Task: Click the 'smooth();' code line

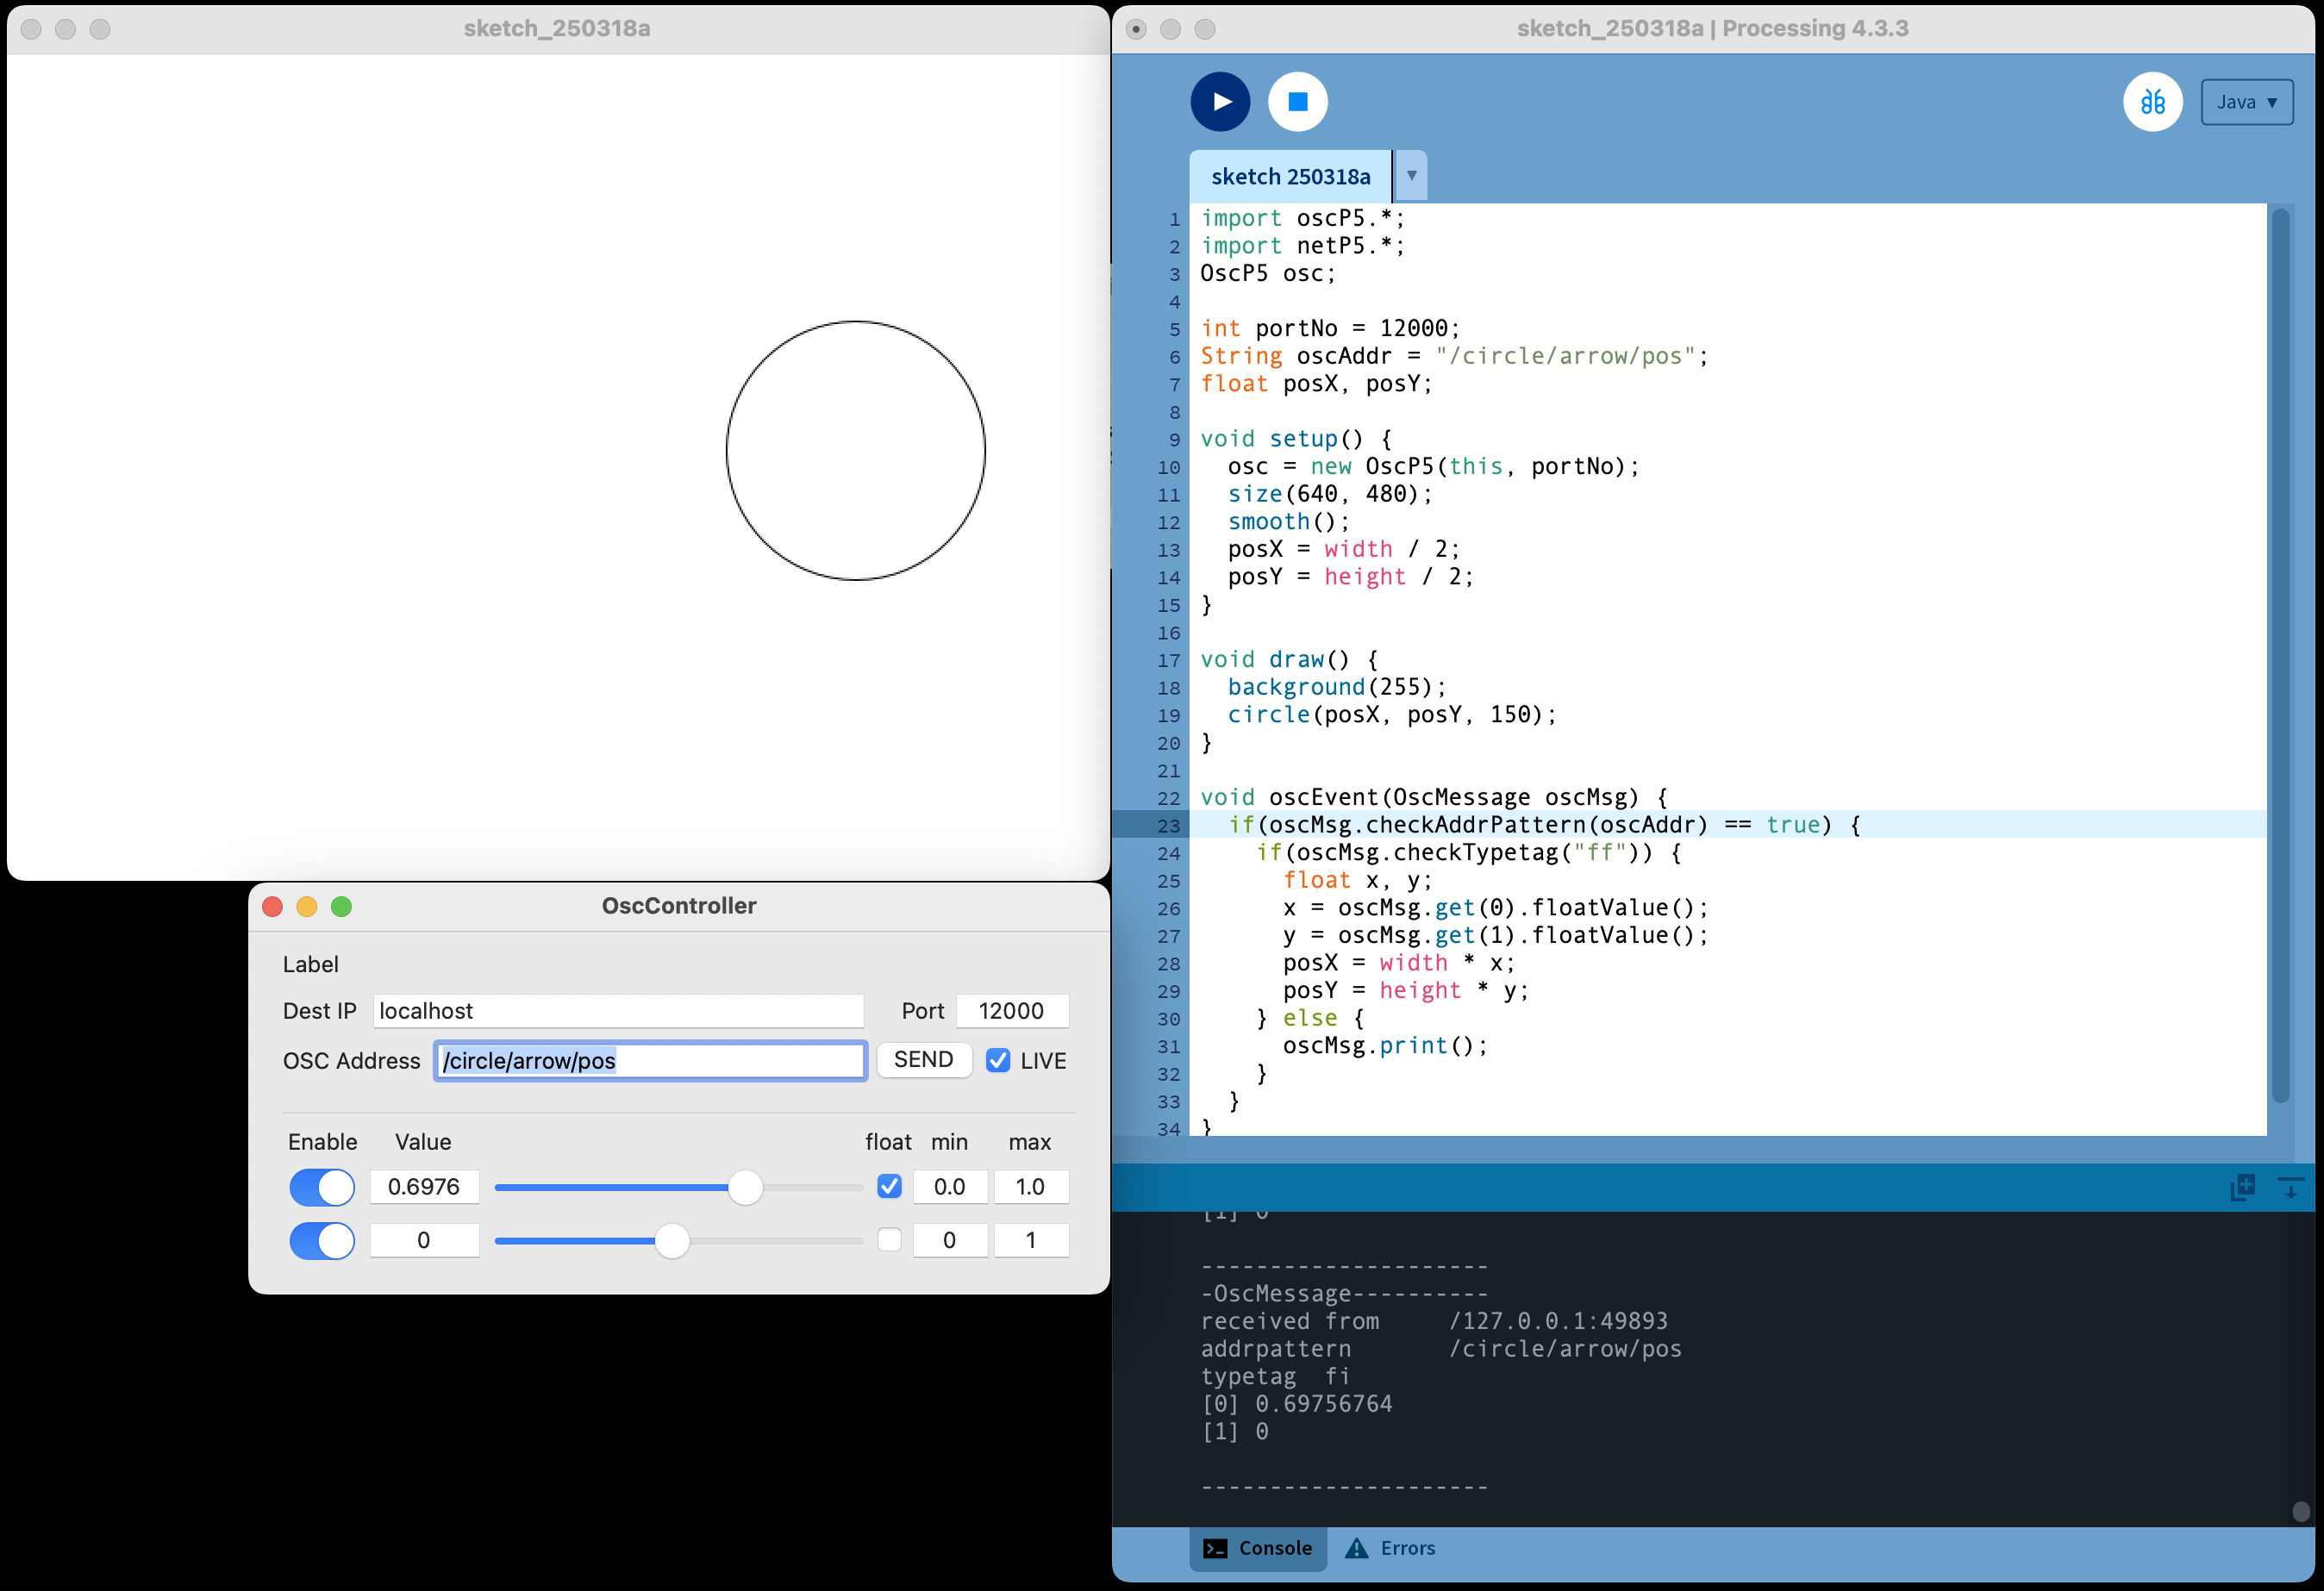Action: [x=1289, y=522]
